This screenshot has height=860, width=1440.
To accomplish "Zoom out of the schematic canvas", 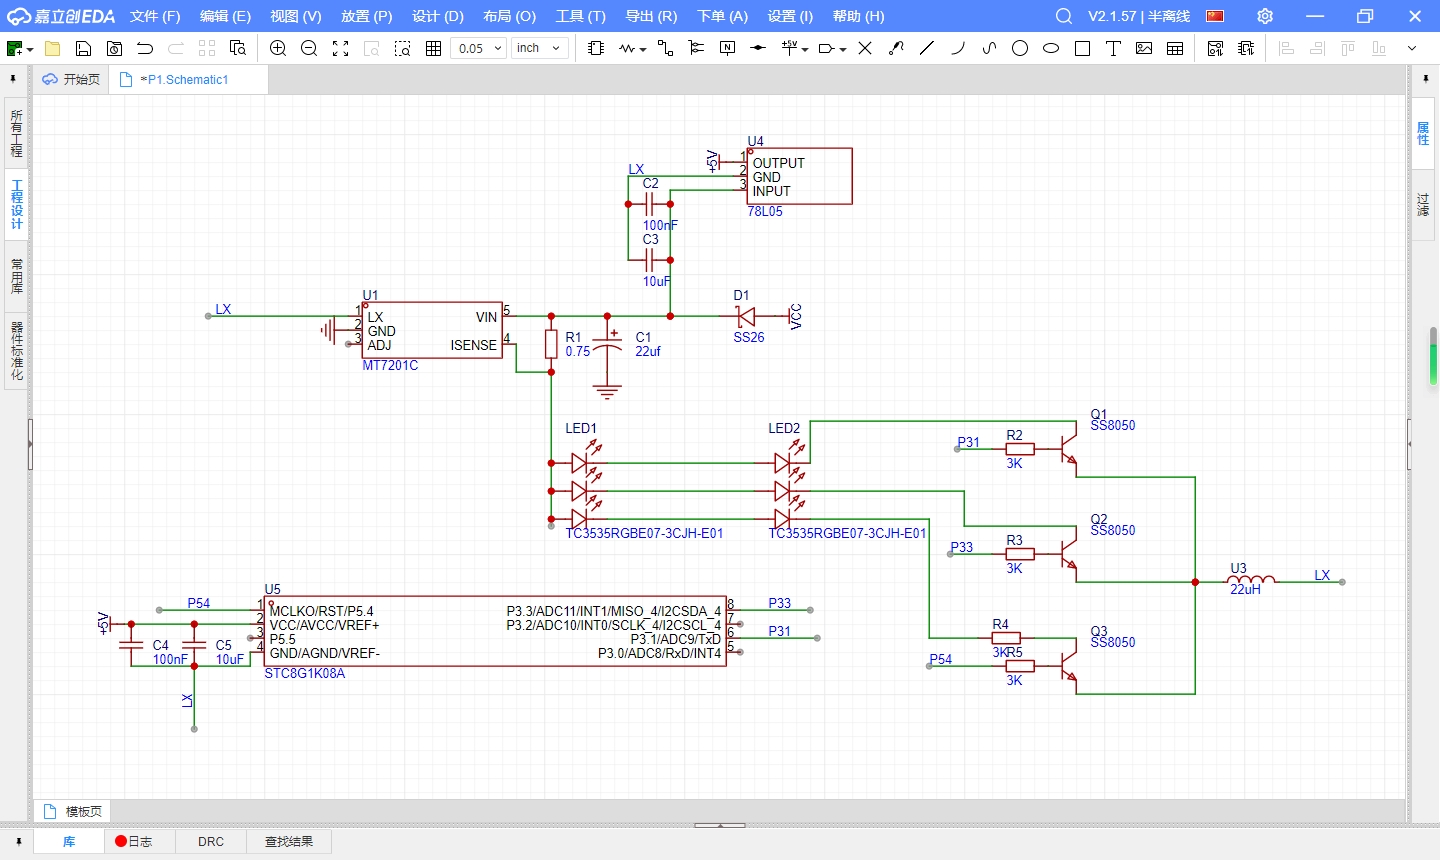I will (x=309, y=48).
